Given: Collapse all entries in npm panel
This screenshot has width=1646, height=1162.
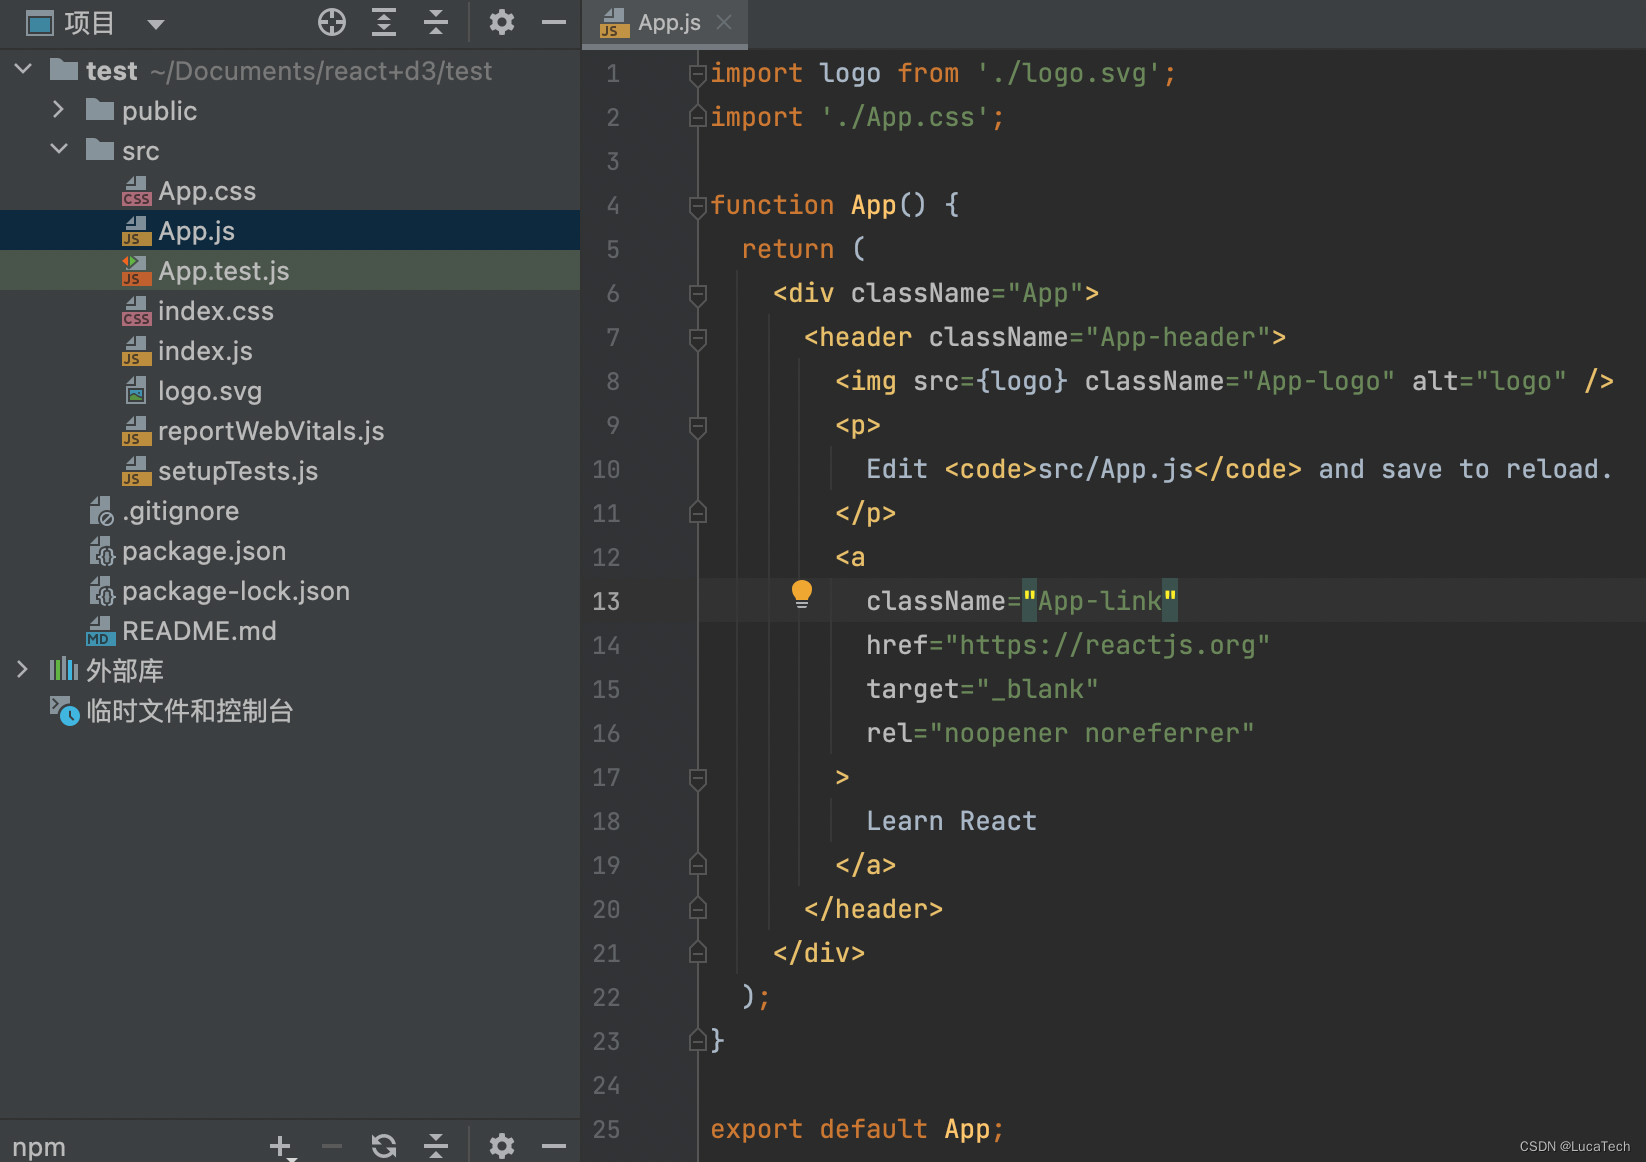Looking at the screenshot, I should pyautogui.click(x=436, y=1146).
